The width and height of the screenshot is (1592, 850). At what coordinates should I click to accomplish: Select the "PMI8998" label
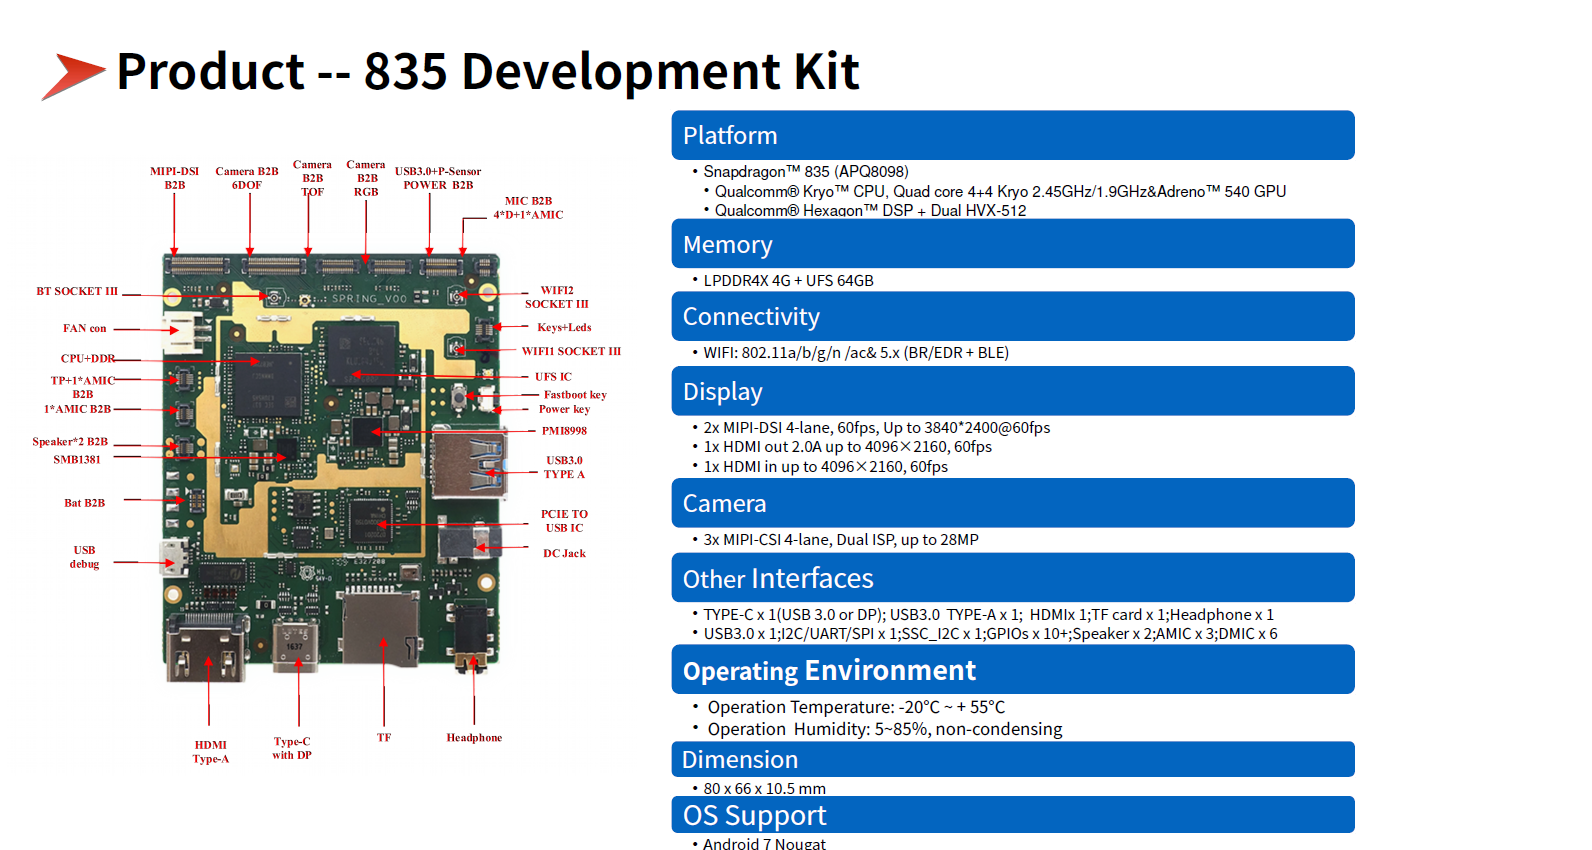pos(564,431)
